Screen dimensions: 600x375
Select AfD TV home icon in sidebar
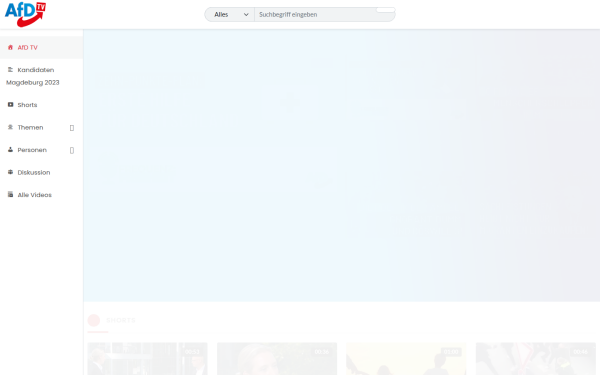click(x=10, y=47)
